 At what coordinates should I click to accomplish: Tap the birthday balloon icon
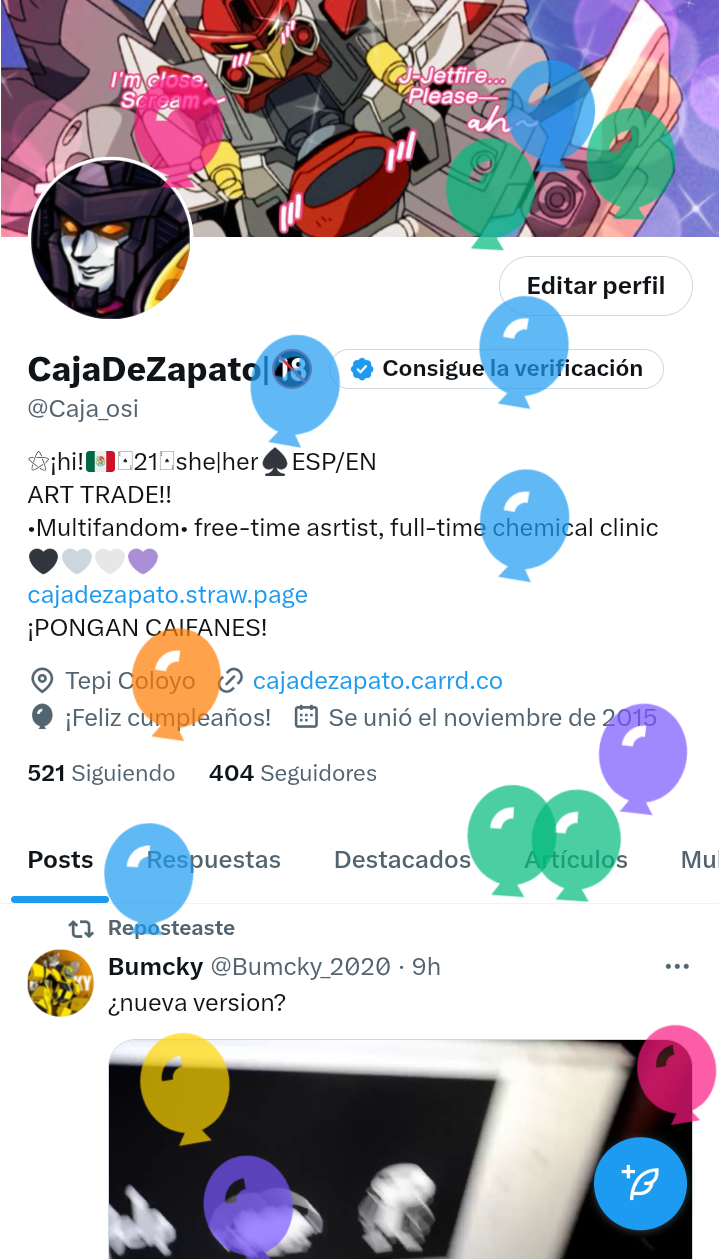pos(42,718)
